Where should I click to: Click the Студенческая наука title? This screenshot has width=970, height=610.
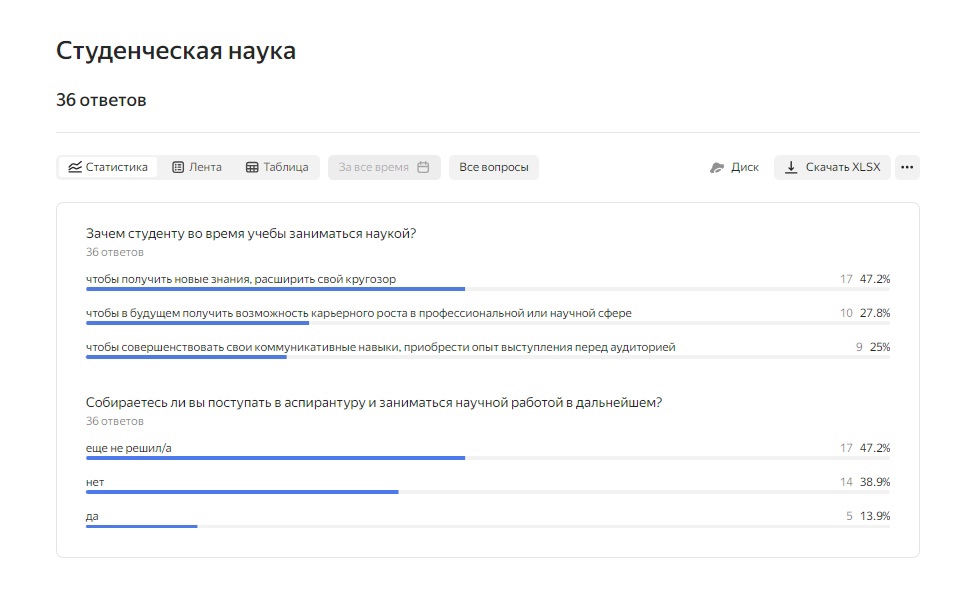coord(176,51)
